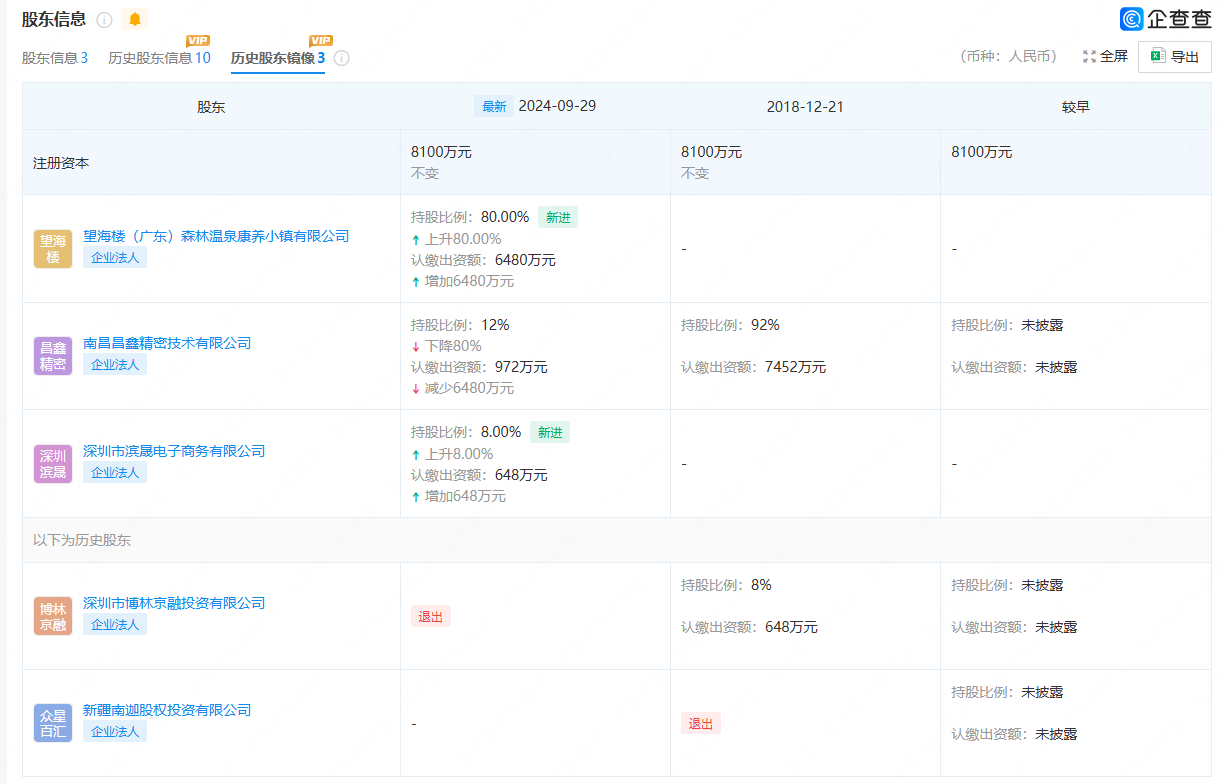Click 648万元 in 博林京融 row
1222x784 pixels.
[x=791, y=627]
